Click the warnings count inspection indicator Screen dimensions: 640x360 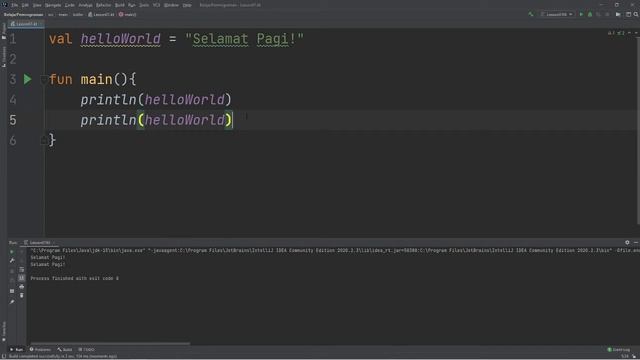pyautogui.click(x=611, y=33)
